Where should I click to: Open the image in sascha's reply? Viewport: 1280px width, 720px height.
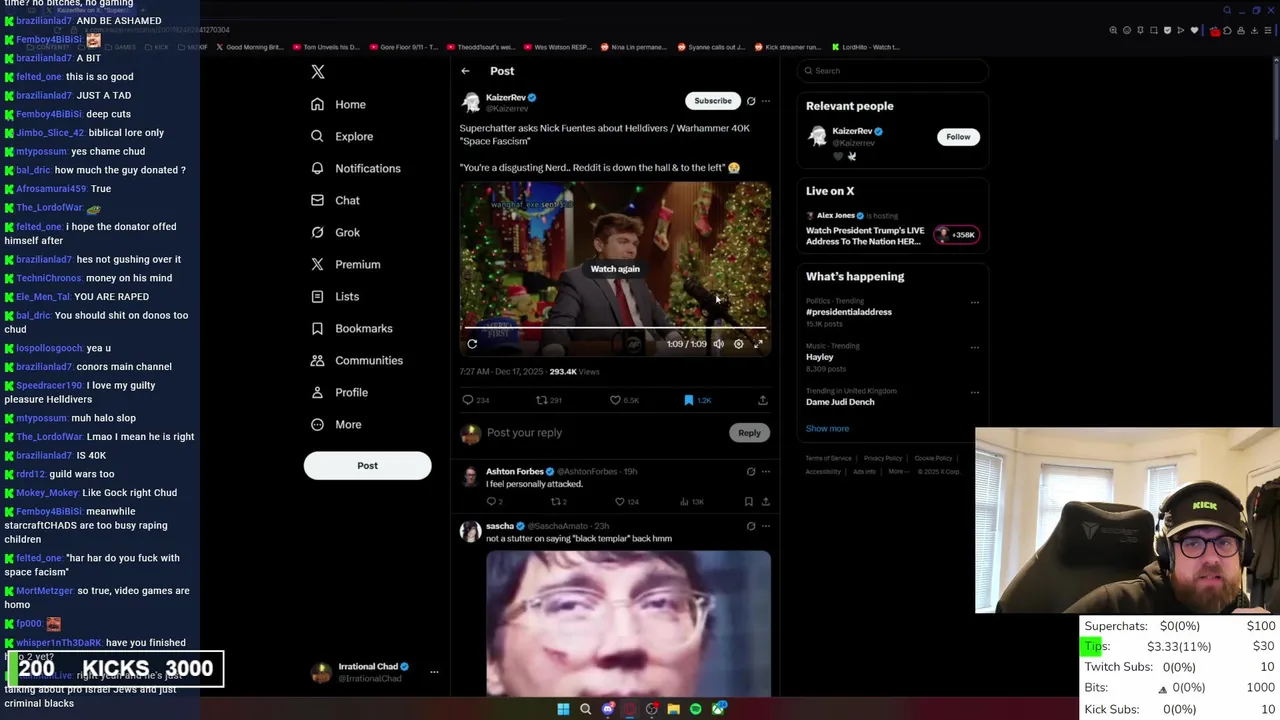(628, 622)
